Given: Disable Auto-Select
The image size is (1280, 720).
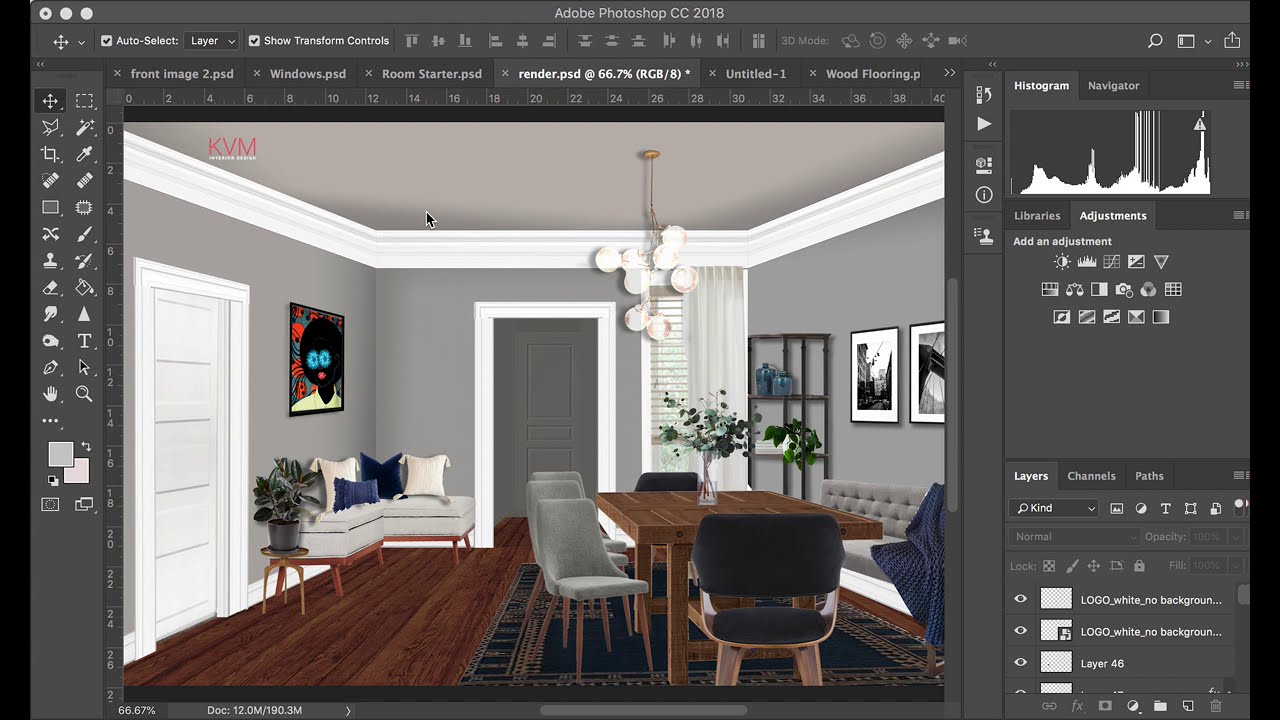Looking at the screenshot, I should (105, 40).
